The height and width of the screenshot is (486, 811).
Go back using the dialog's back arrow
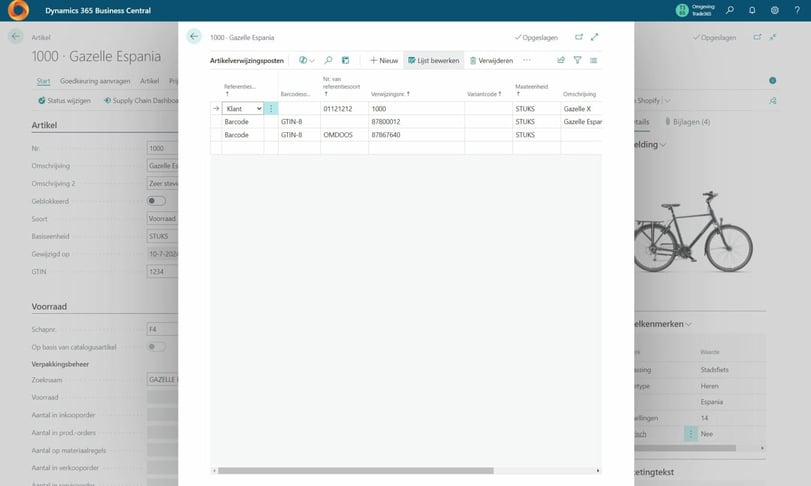click(194, 37)
